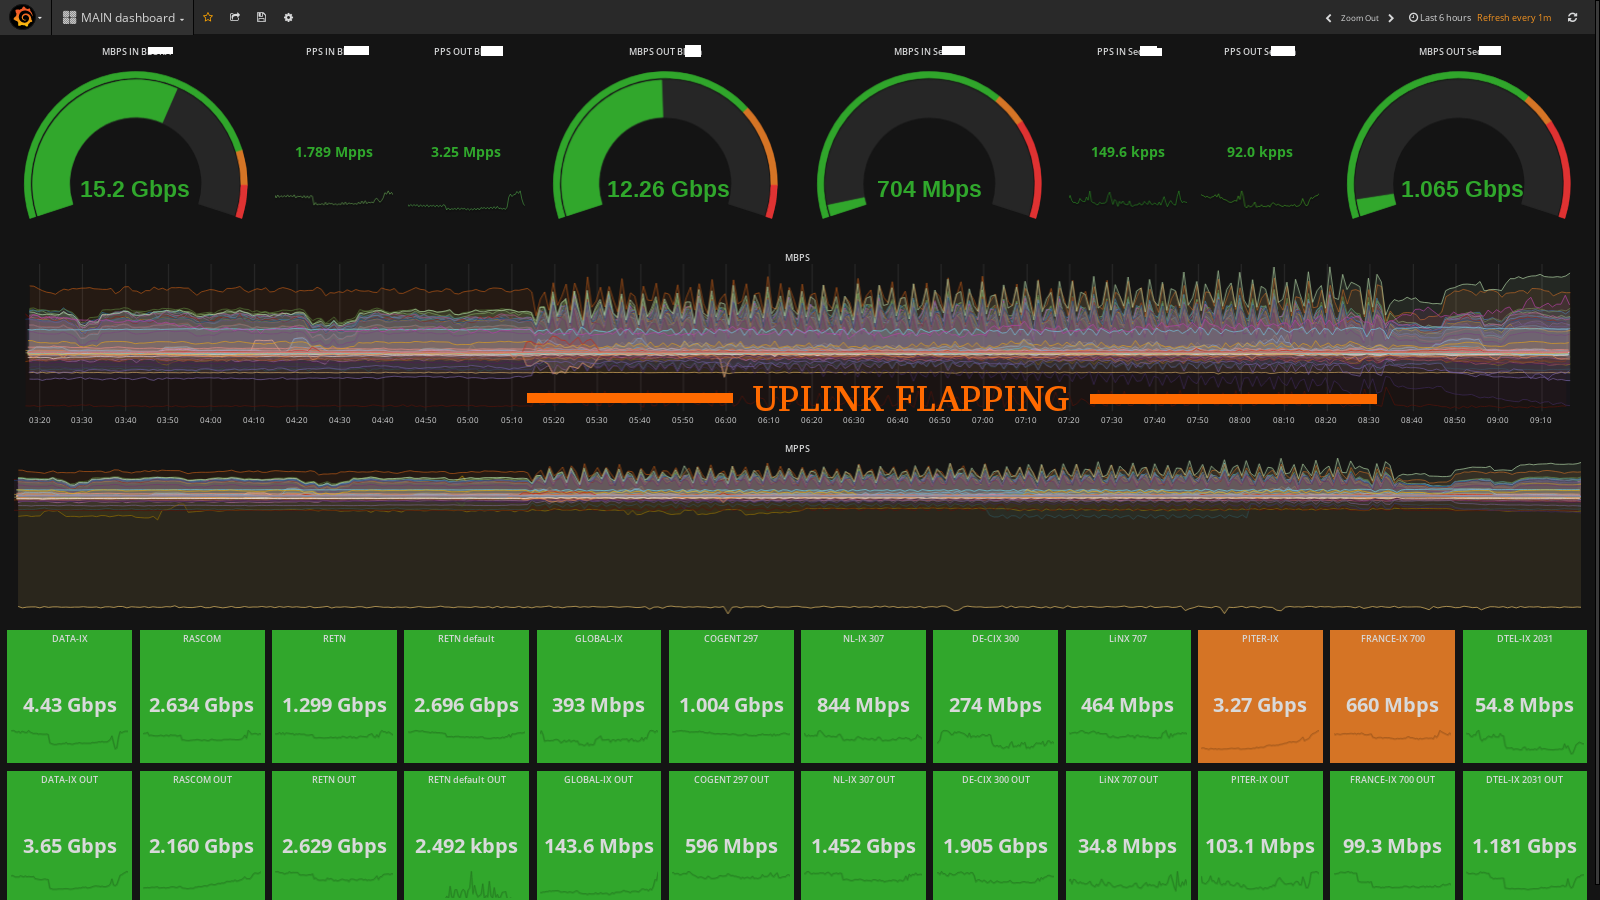
Task: Click the Grafana logo
Action: tap(20, 17)
